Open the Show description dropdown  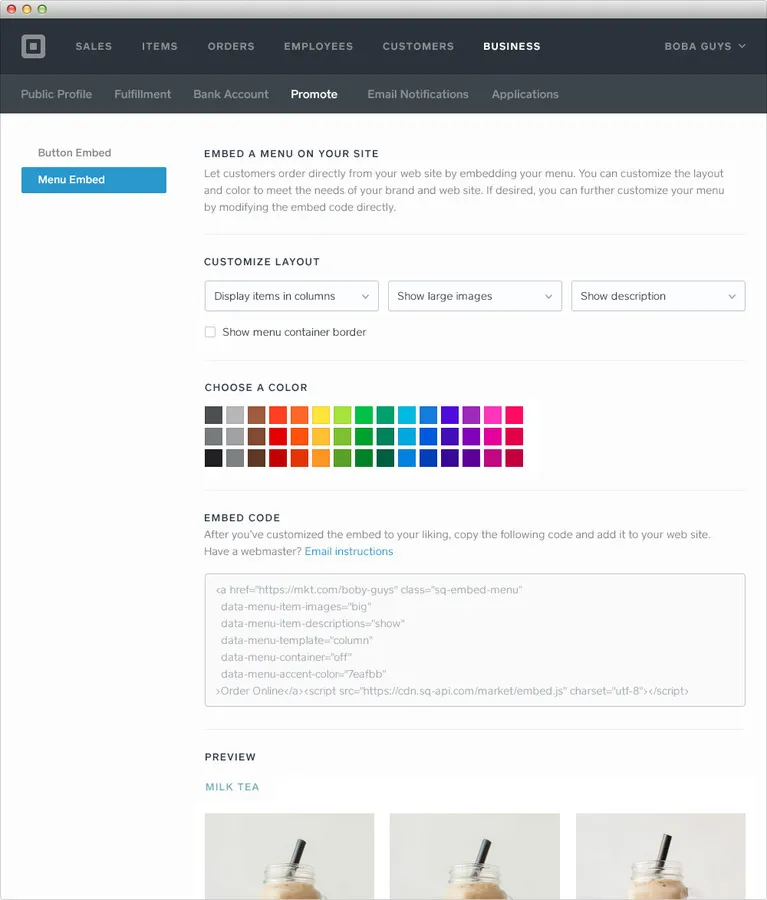(x=658, y=296)
